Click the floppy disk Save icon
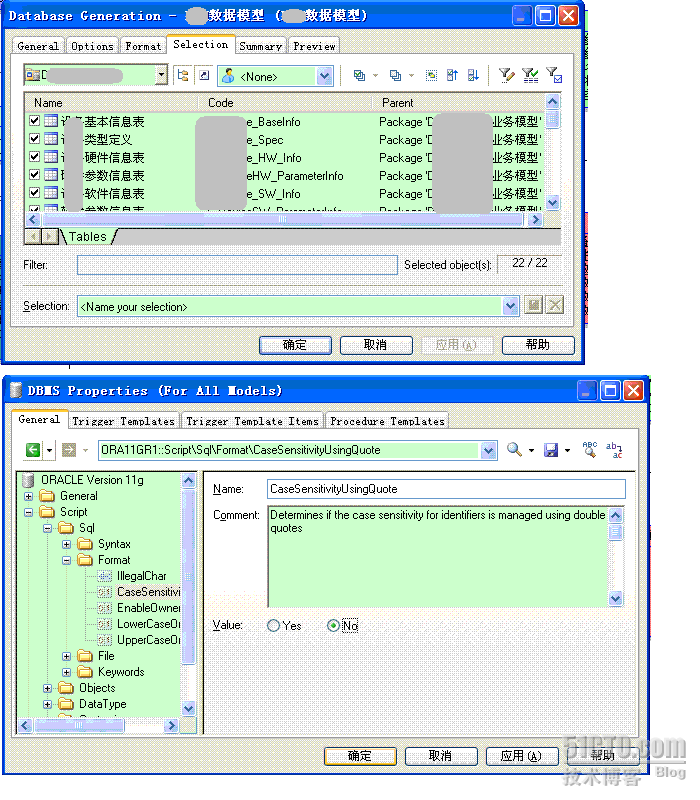The image size is (700, 800). (551, 450)
